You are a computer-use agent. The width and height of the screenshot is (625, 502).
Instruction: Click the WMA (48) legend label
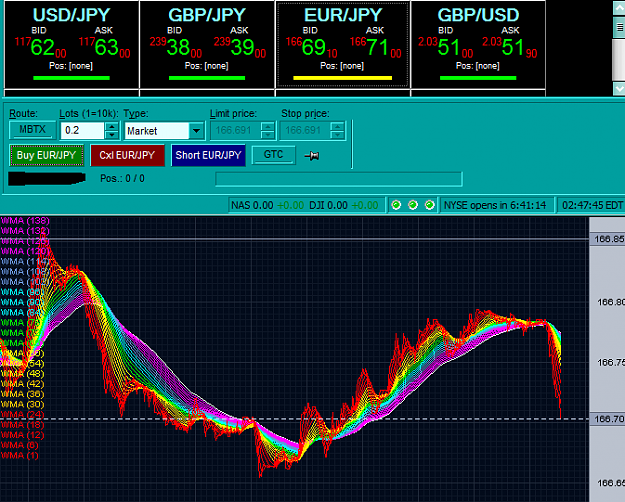[22, 374]
